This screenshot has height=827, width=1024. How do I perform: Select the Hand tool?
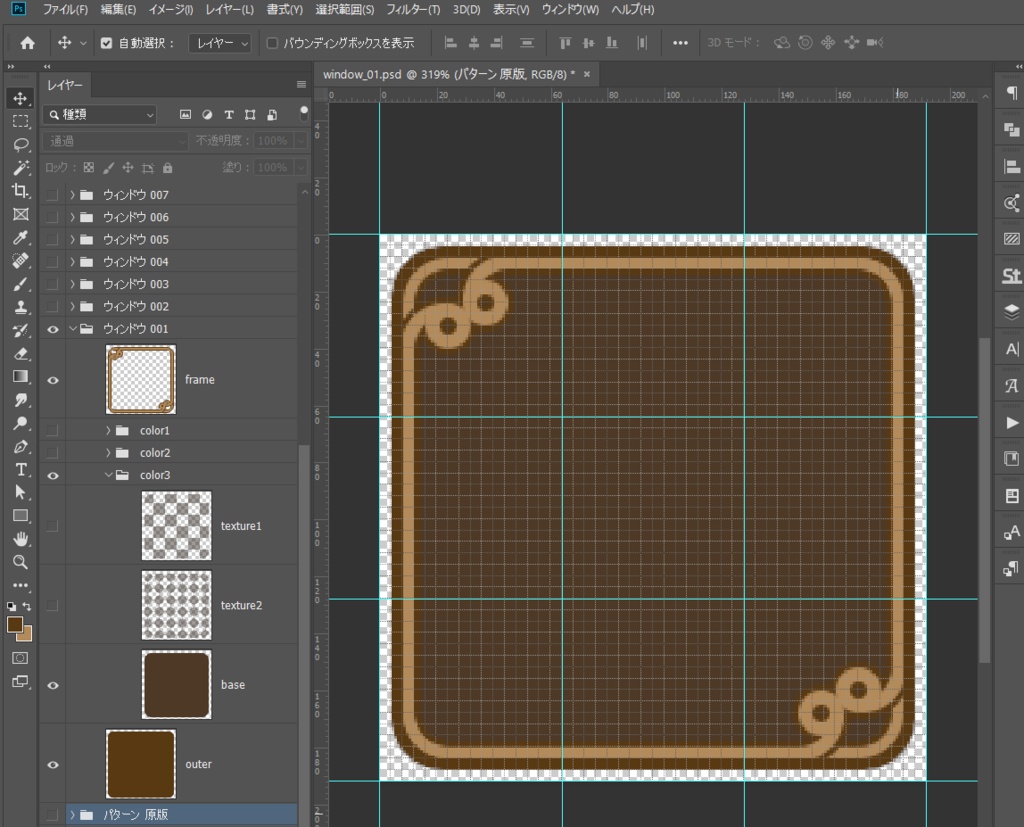point(20,539)
